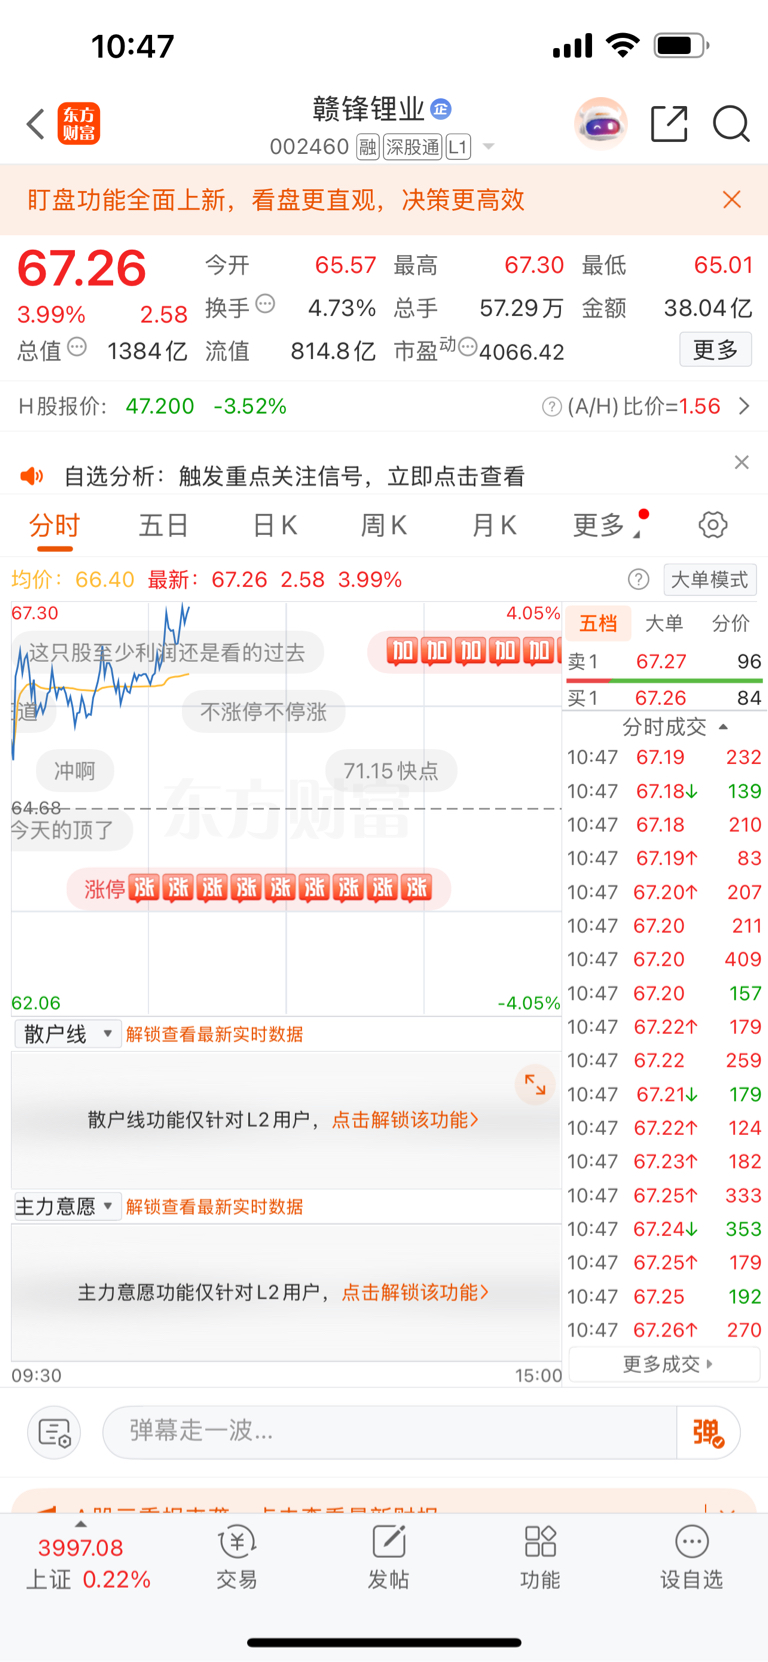Tap the 深股通 tag
The image size is (768, 1662).
tap(413, 147)
